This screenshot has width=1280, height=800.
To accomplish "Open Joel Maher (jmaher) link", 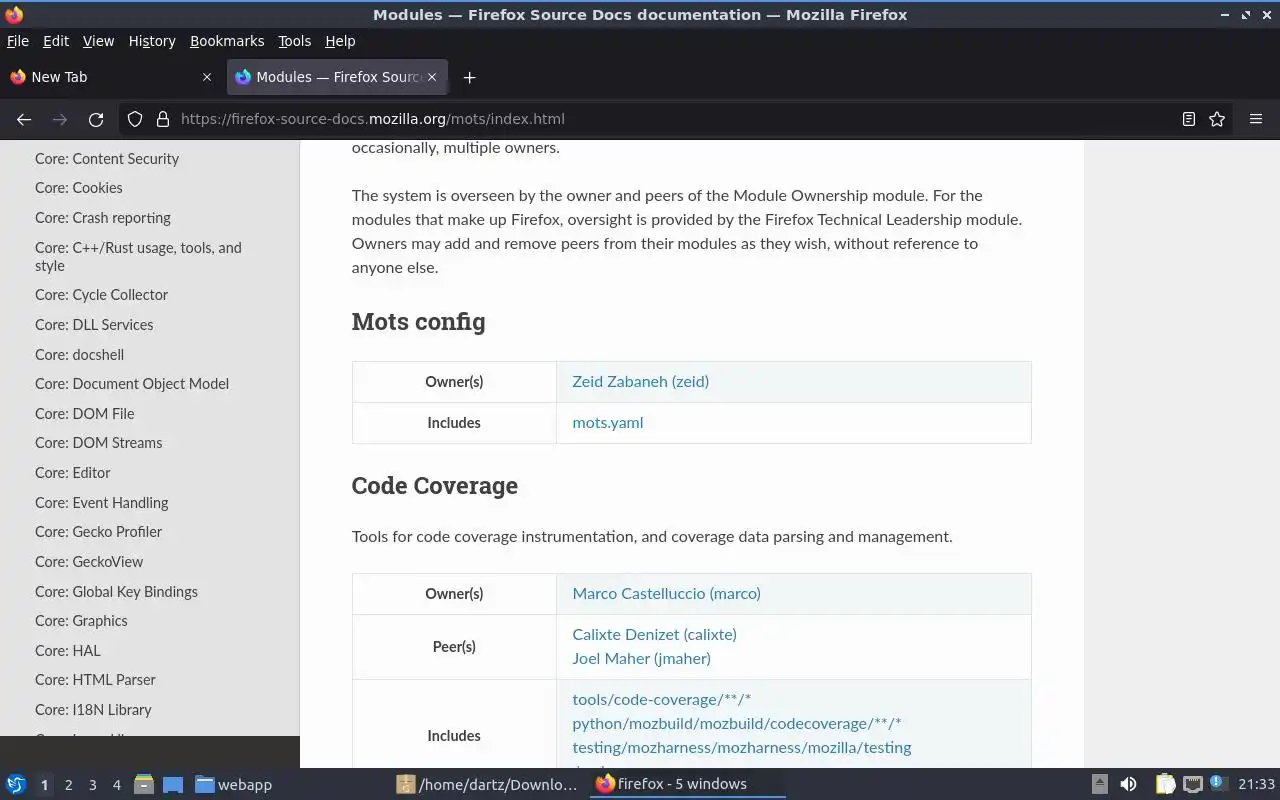I will coord(641,659).
